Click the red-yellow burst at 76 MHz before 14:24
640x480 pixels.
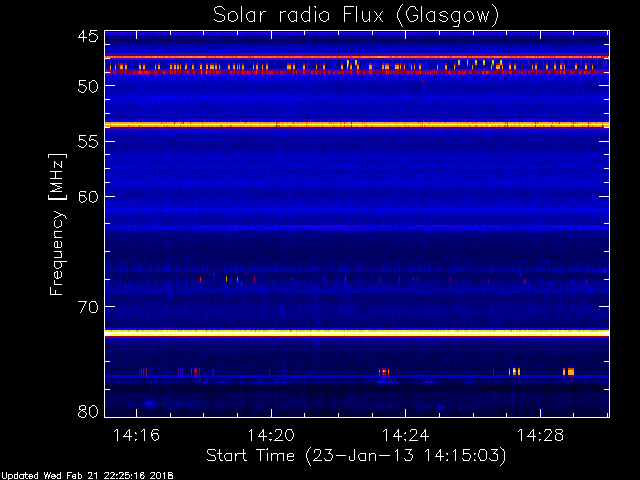[x=384, y=372]
